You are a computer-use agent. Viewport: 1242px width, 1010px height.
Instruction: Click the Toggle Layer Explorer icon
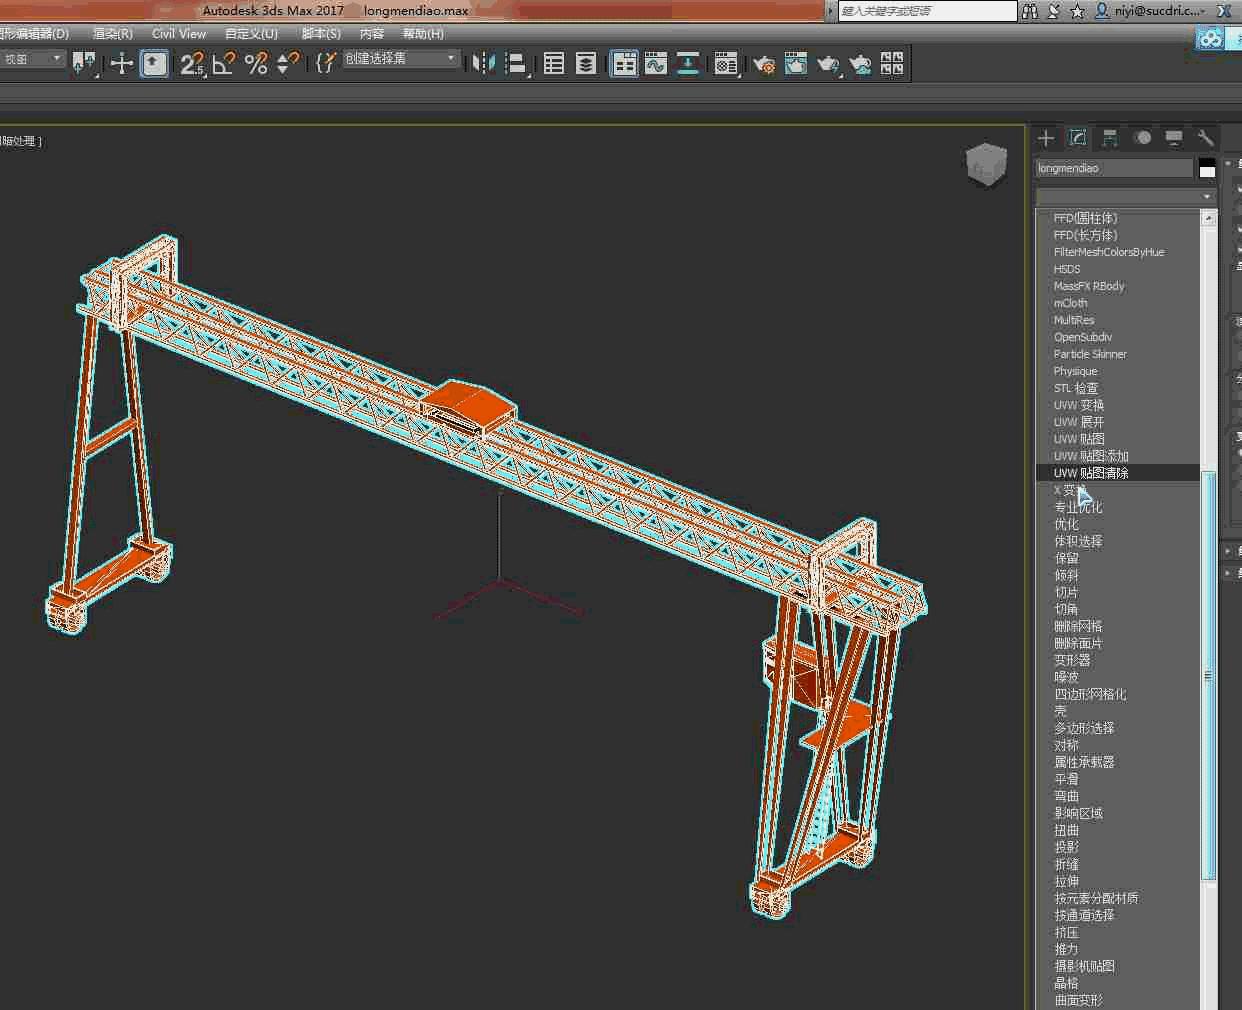(586, 64)
